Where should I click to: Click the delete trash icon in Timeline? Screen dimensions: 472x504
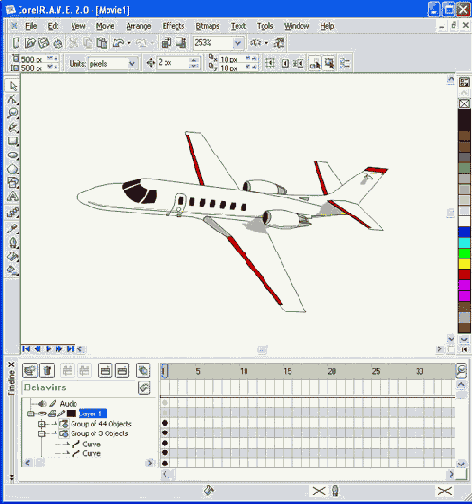point(47,370)
